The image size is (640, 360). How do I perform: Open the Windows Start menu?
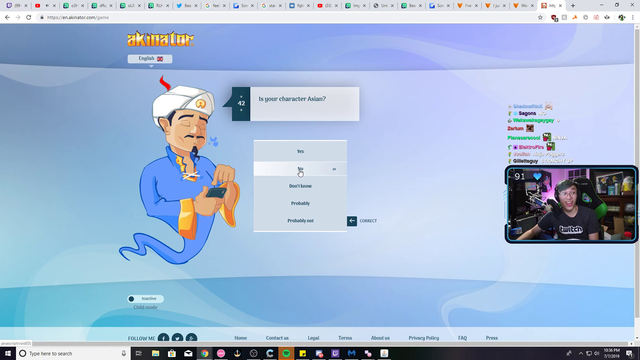8,353
